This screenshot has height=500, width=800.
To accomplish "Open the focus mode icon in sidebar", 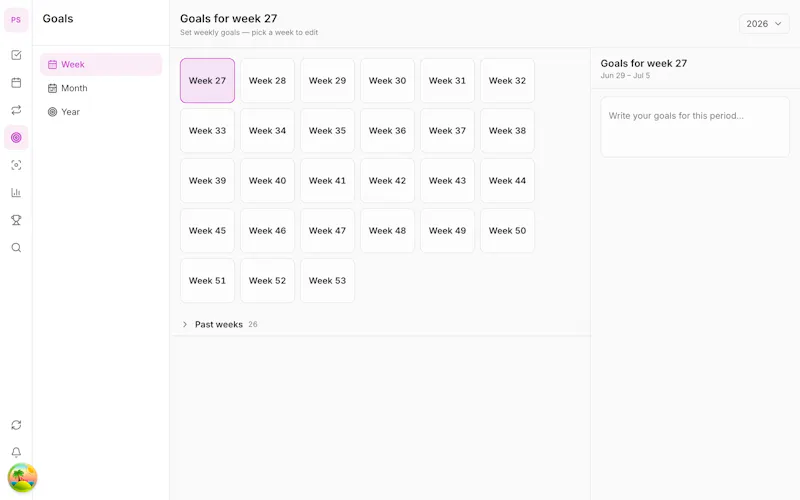I will pyautogui.click(x=16, y=165).
